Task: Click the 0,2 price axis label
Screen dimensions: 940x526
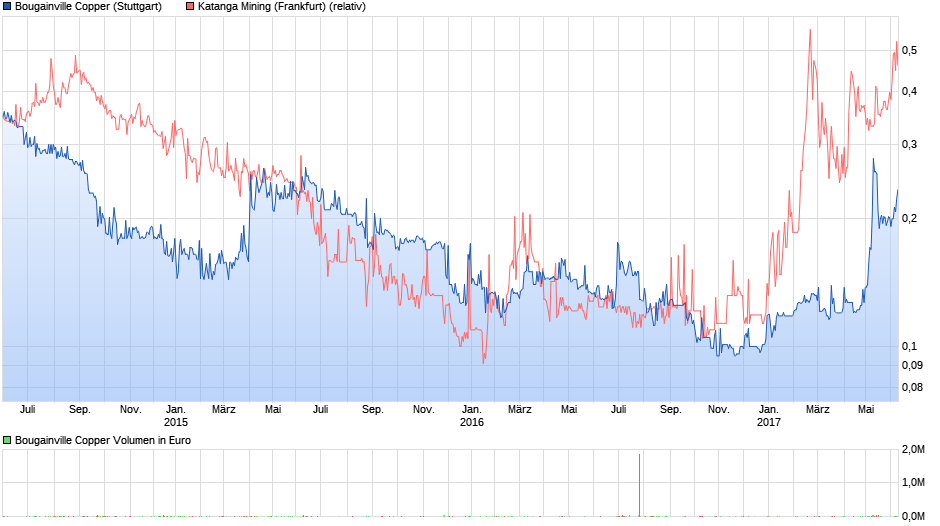Action: tap(909, 218)
